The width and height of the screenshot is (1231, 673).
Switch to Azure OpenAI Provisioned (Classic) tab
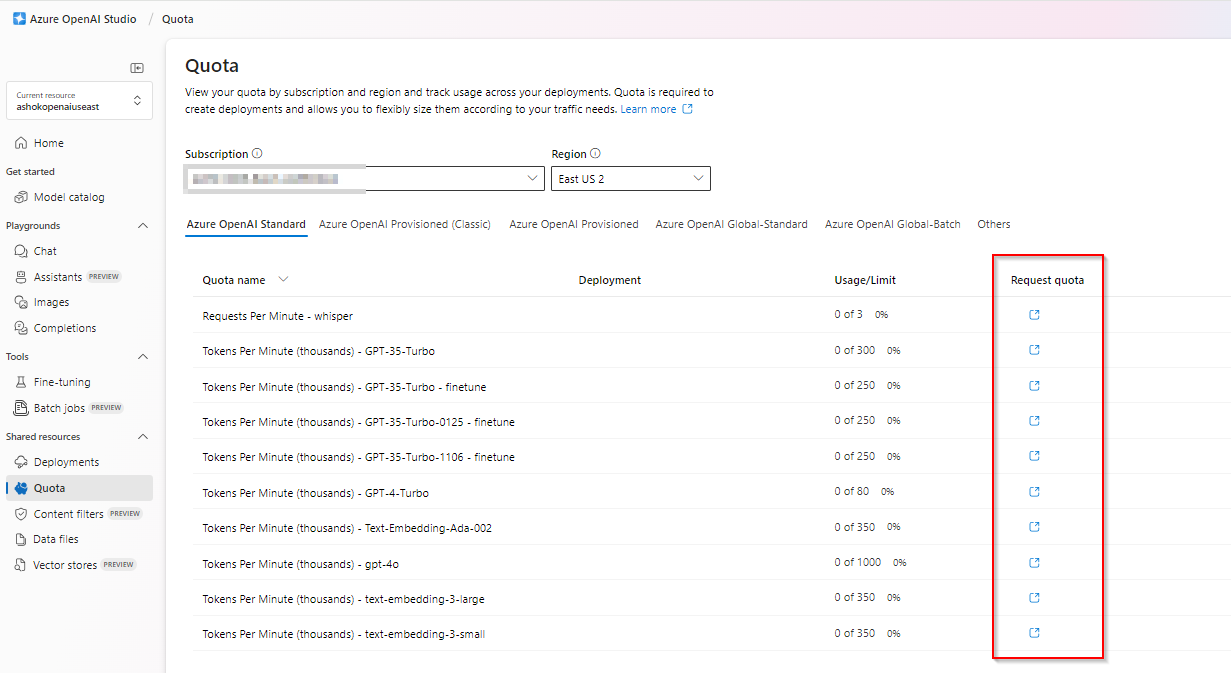click(405, 224)
